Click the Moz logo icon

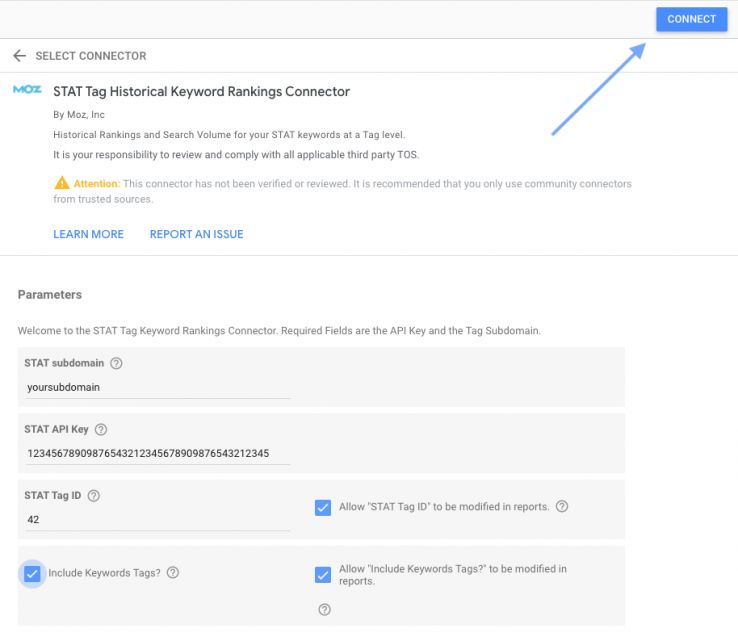27,90
